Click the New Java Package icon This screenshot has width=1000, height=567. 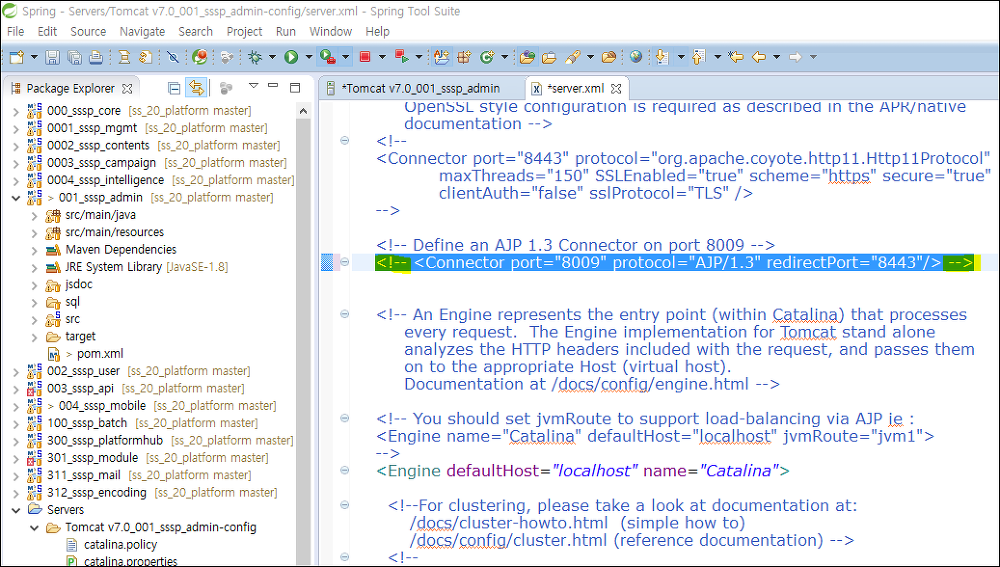click(x=464, y=57)
